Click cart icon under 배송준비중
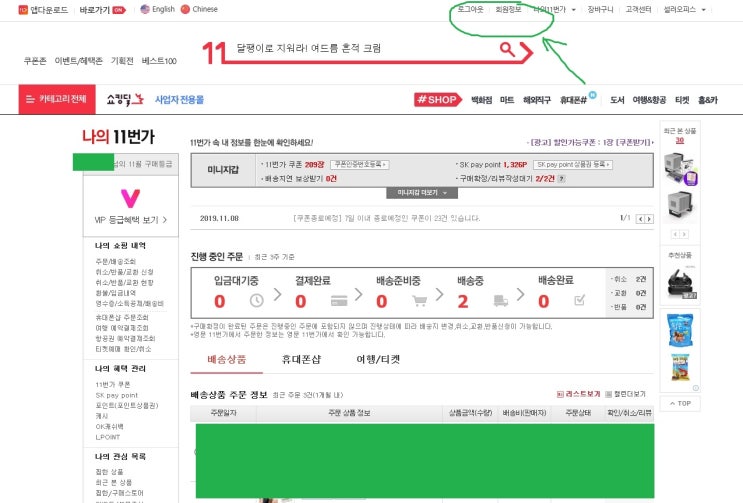The width and height of the screenshot is (743, 503). coord(419,300)
